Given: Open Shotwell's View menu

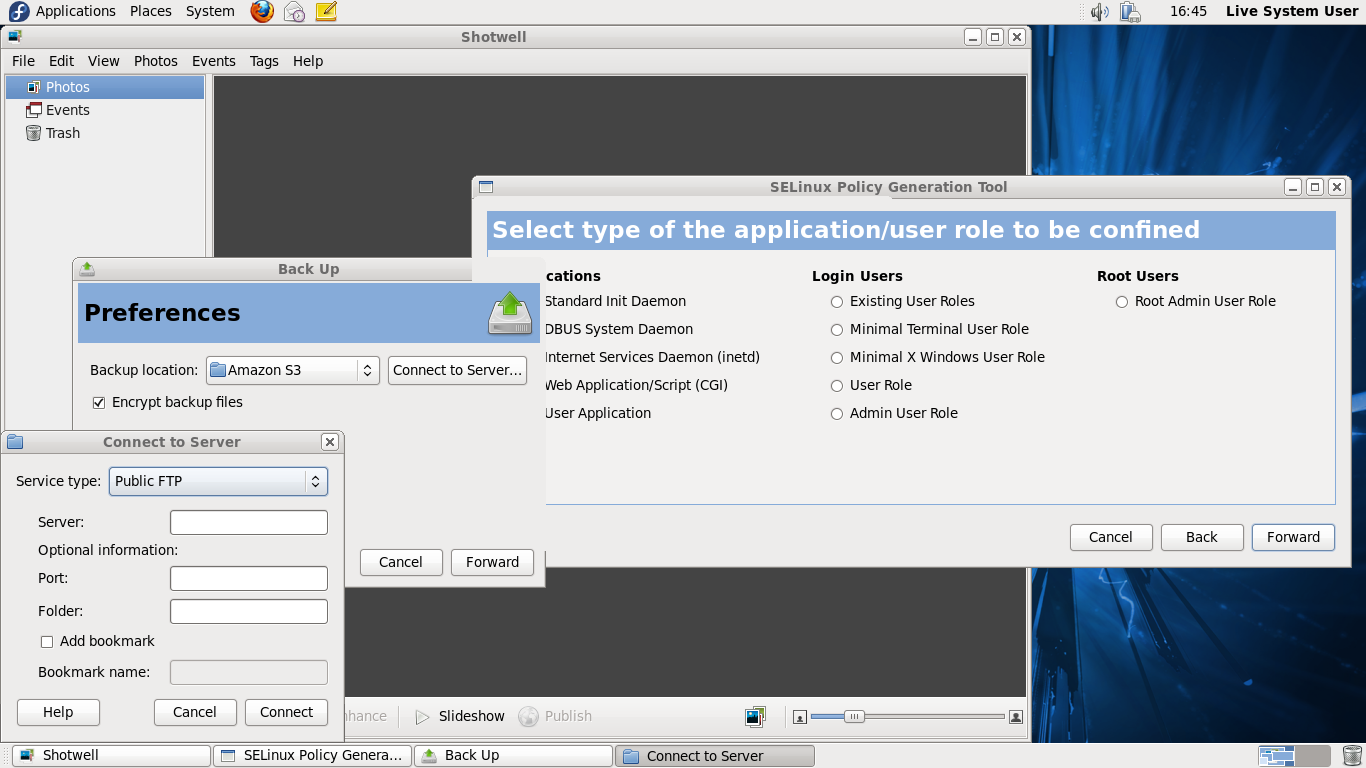Looking at the screenshot, I should (104, 61).
